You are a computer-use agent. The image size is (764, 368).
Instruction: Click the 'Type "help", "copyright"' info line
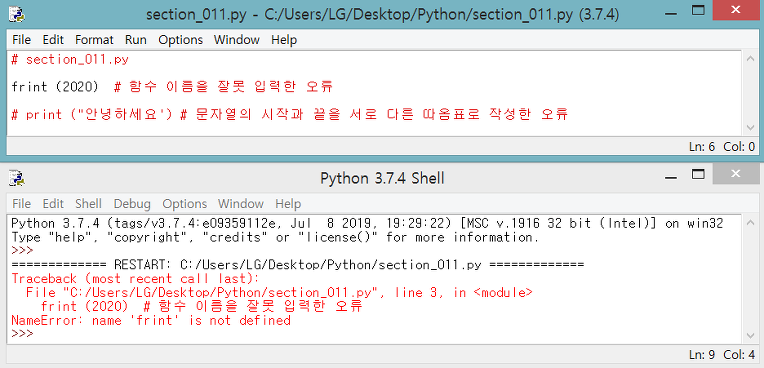275,238
